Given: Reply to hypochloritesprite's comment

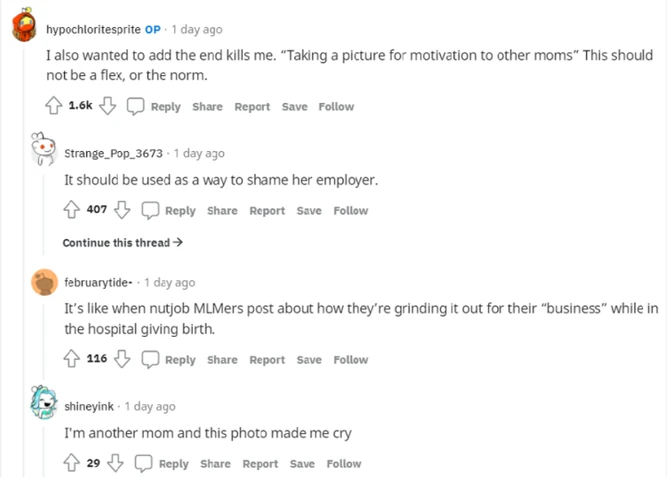Looking at the screenshot, I should (154, 106).
